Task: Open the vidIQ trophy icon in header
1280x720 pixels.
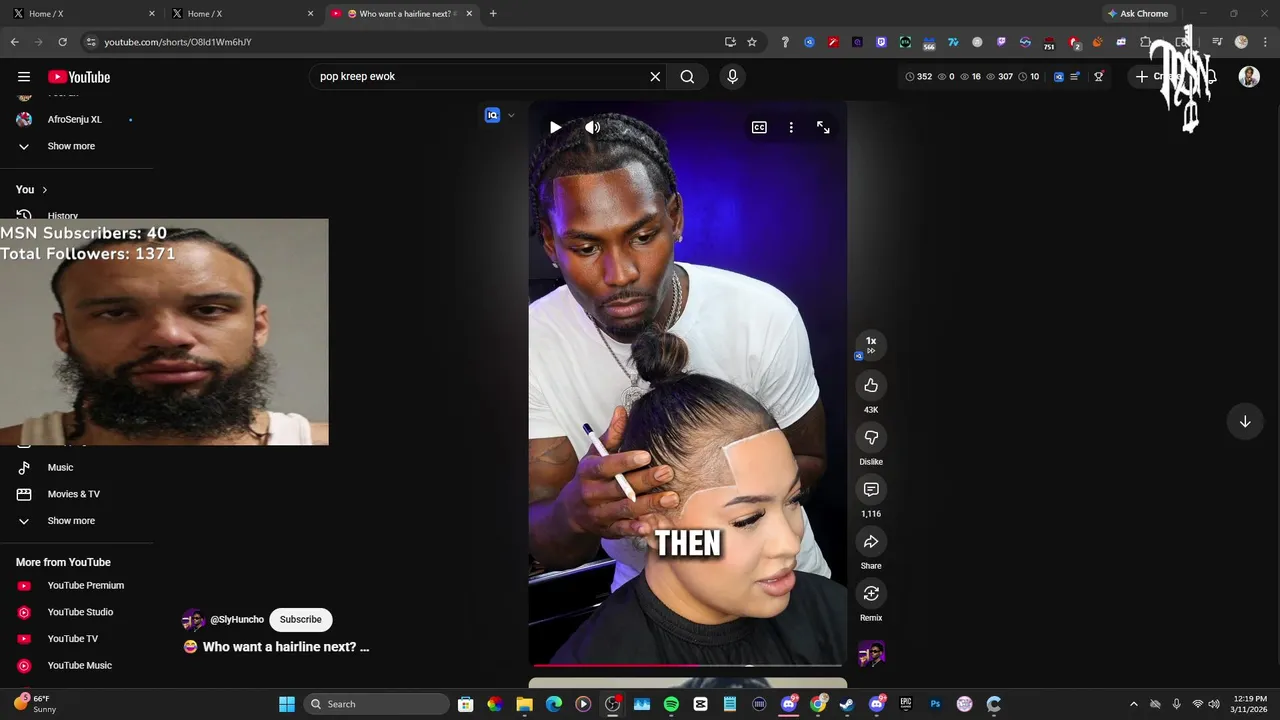Action: 1098,77
